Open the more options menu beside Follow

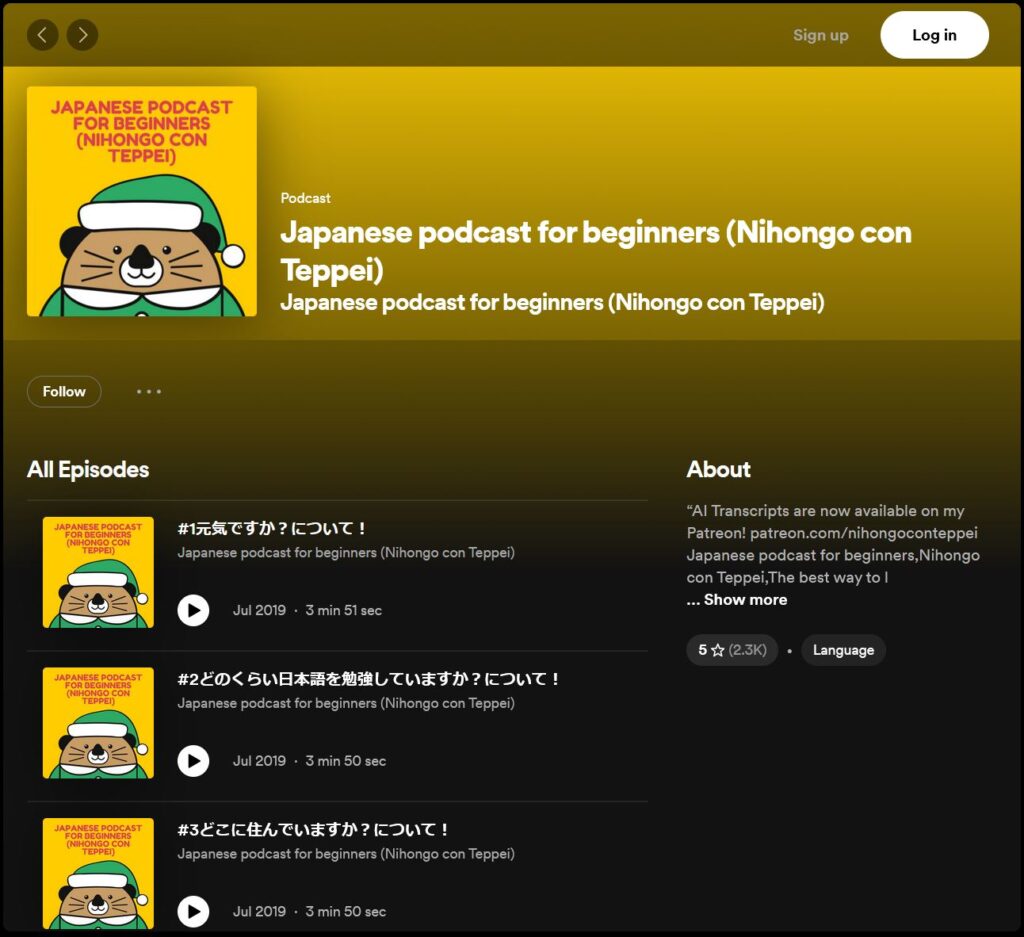(148, 391)
